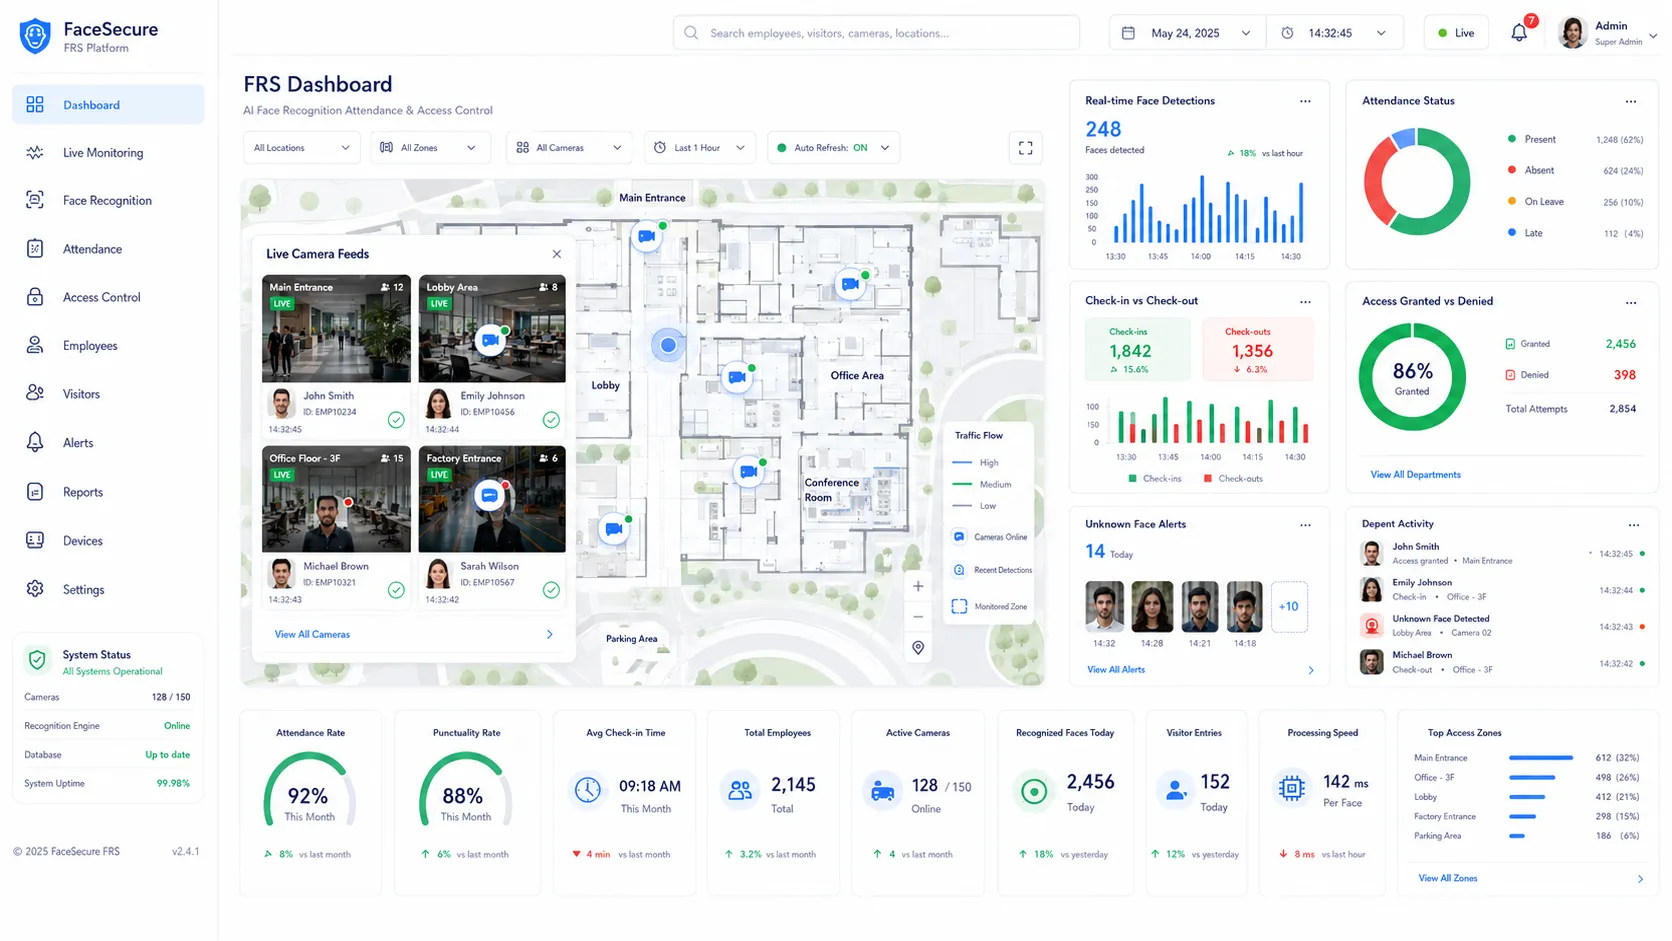Open Face Recognition in the sidebar
This screenshot has height=941, width=1672.
click(x=108, y=201)
